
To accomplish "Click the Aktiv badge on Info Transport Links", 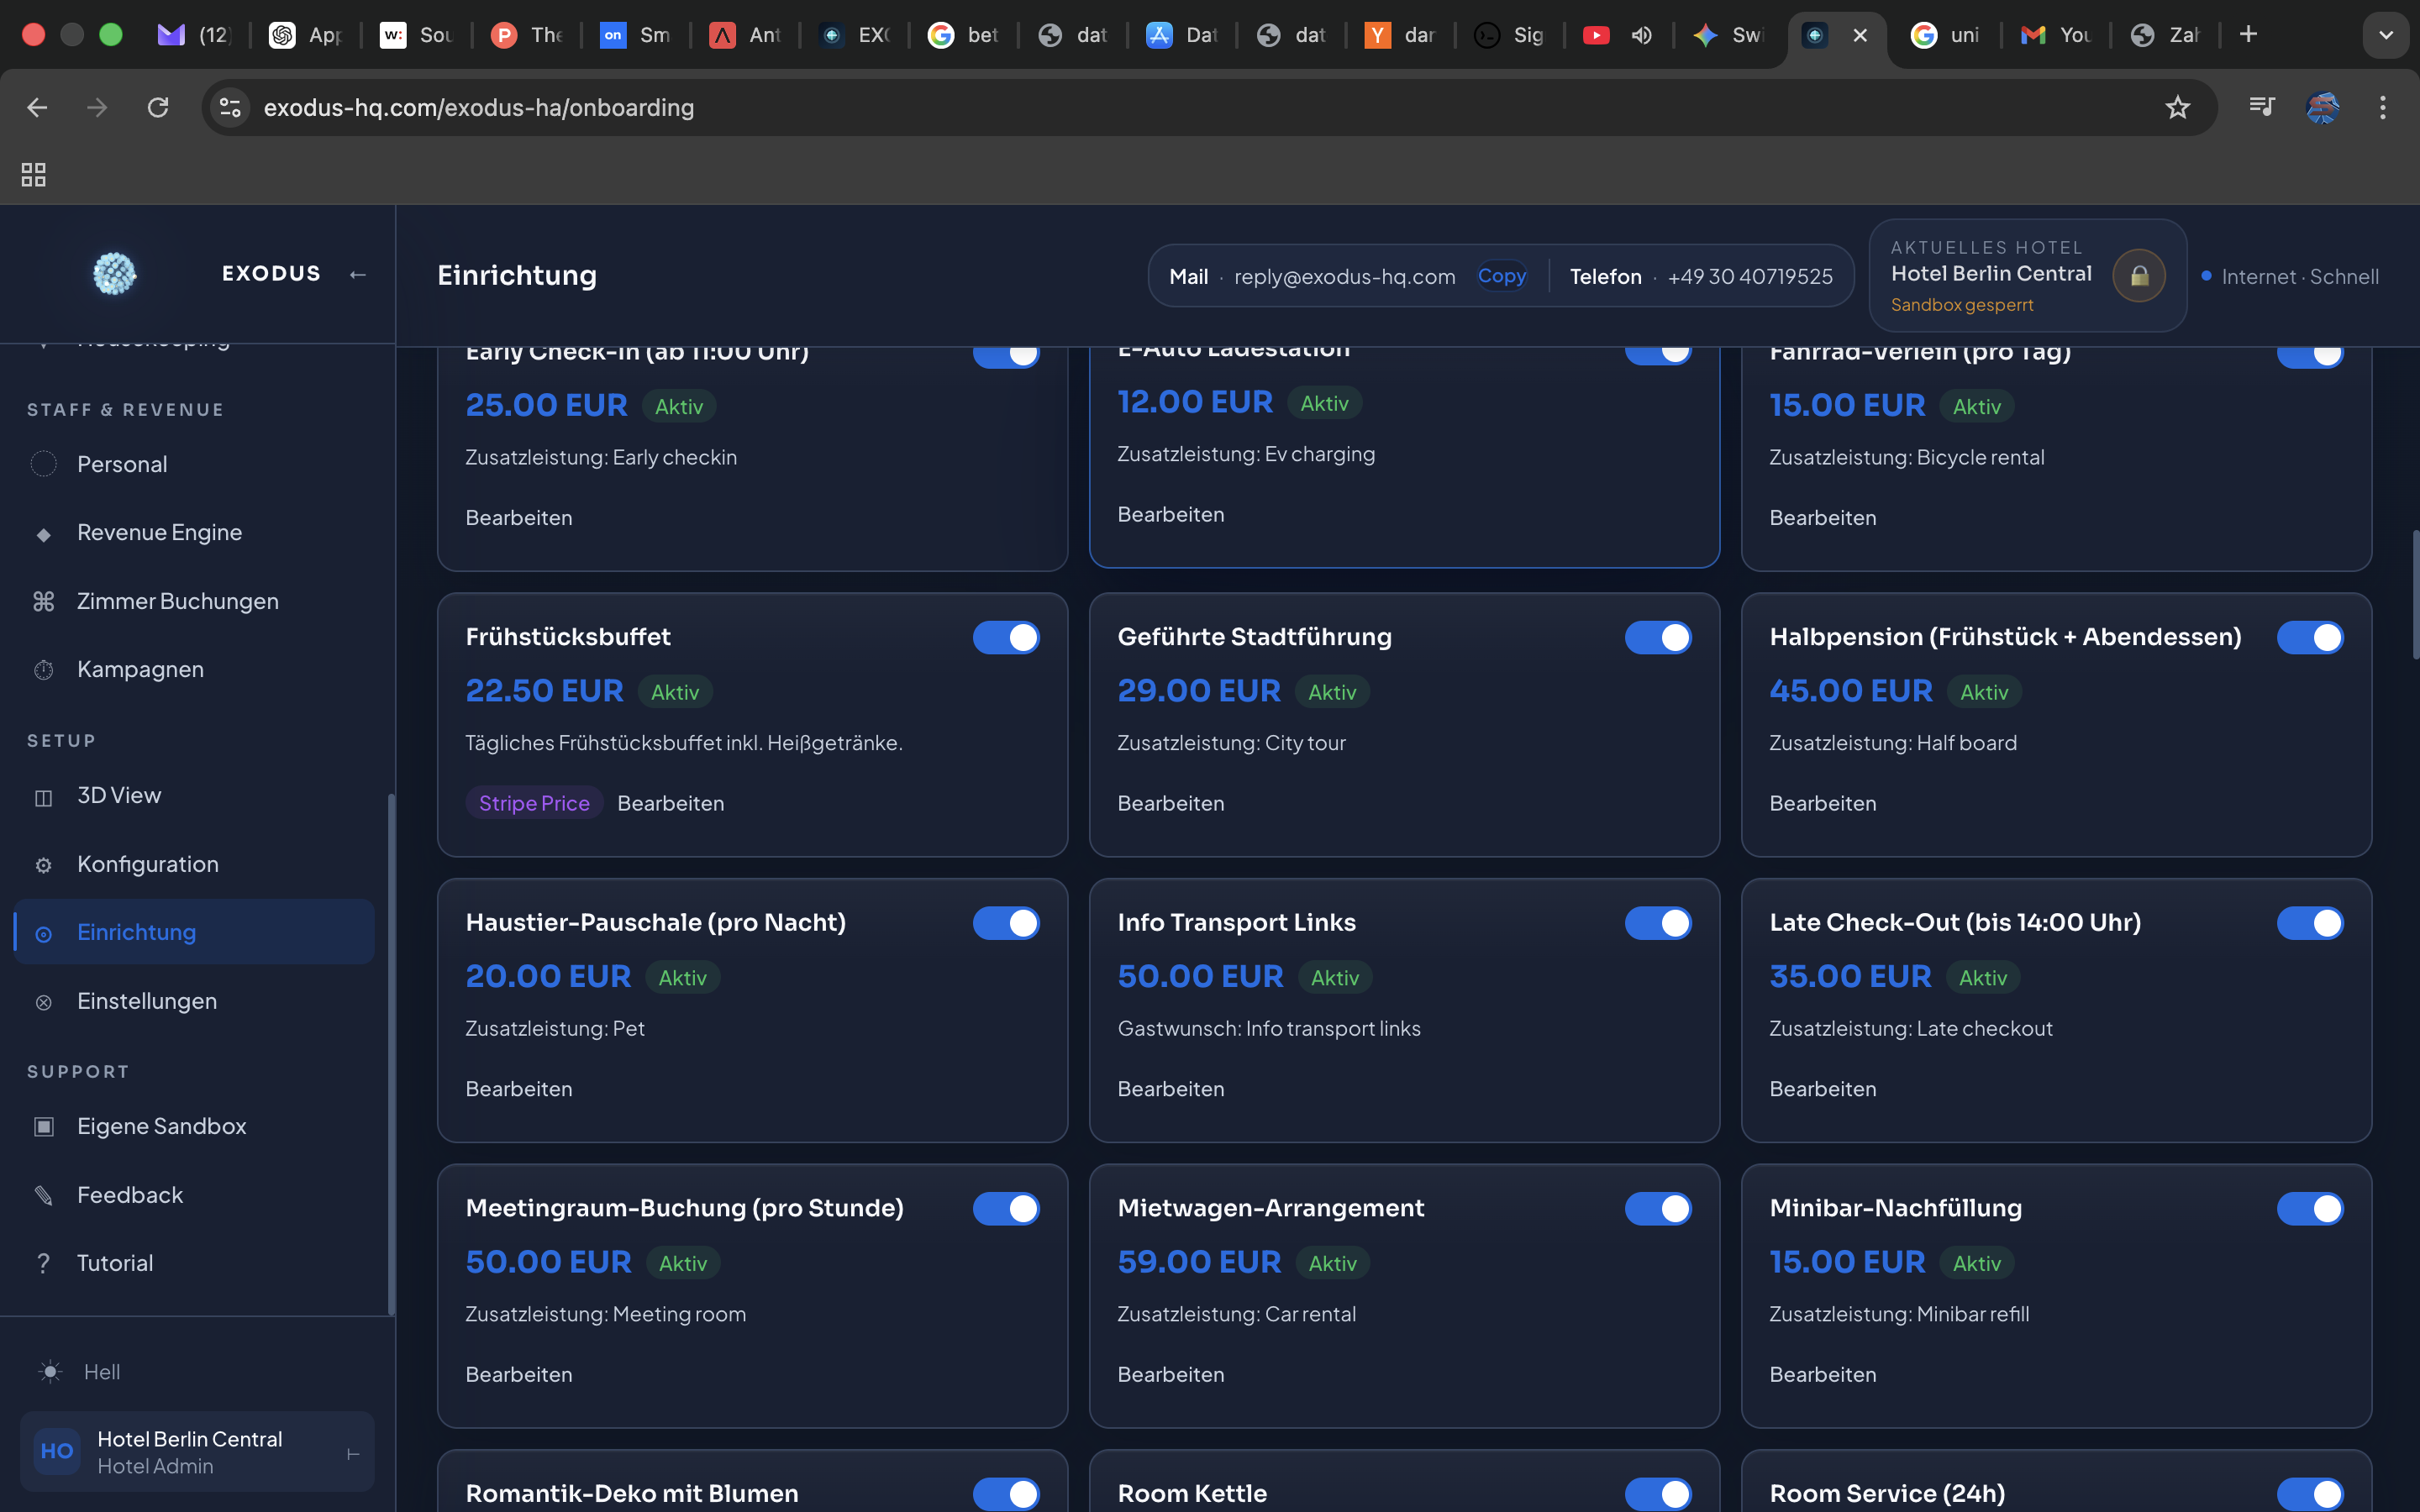I will tap(1335, 977).
